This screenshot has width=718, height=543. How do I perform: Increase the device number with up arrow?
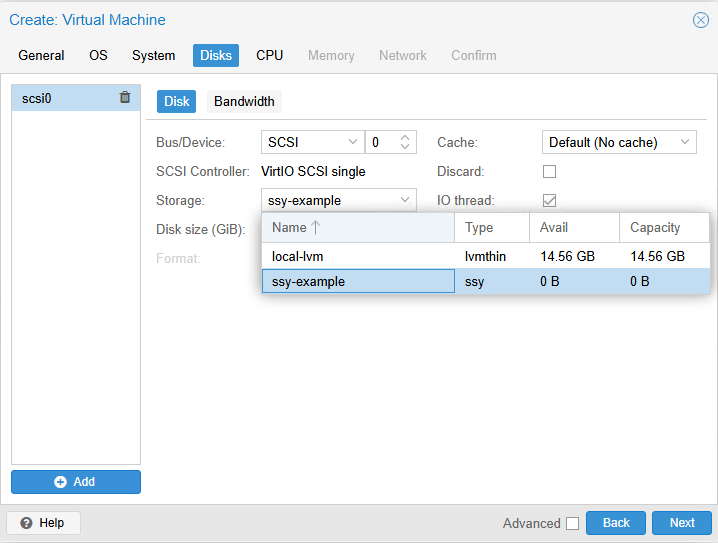click(x=405, y=138)
